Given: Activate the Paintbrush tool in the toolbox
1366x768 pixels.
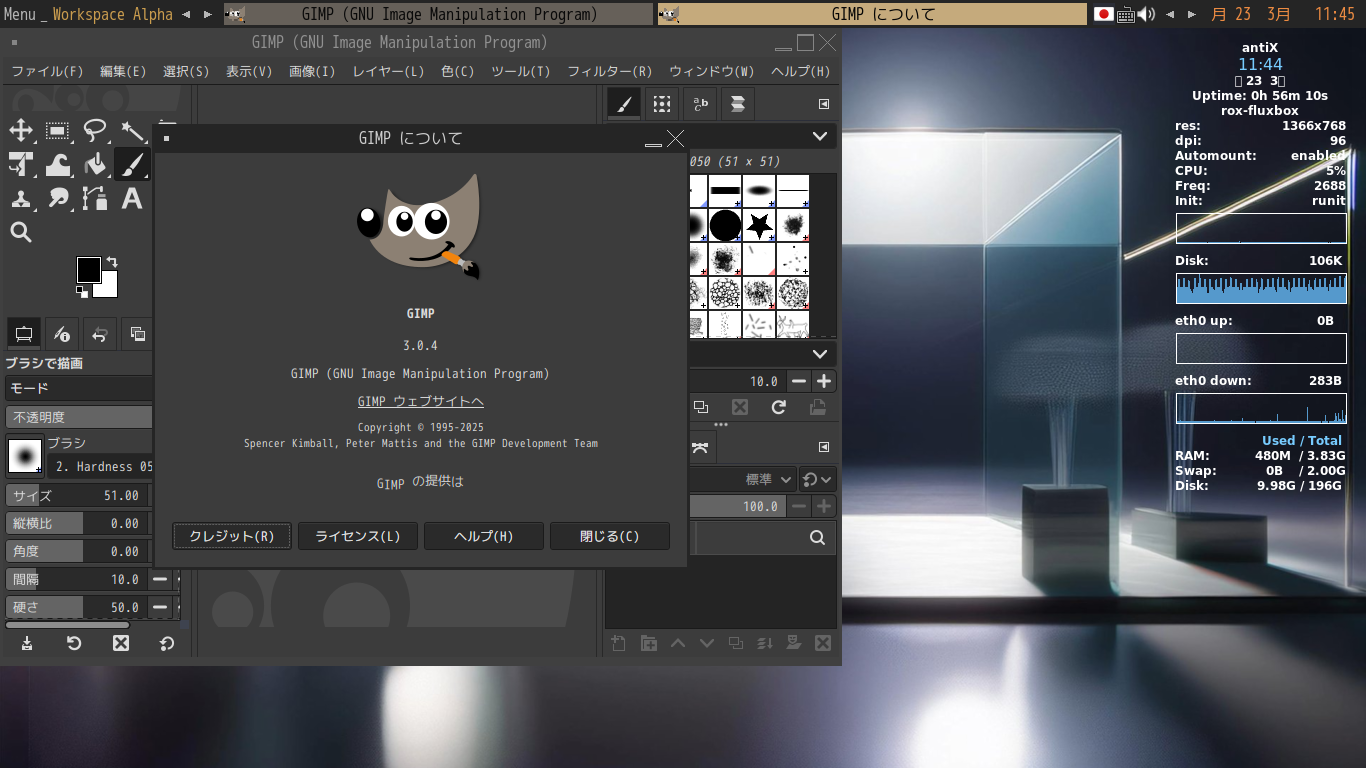Looking at the screenshot, I should [x=131, y=165].
